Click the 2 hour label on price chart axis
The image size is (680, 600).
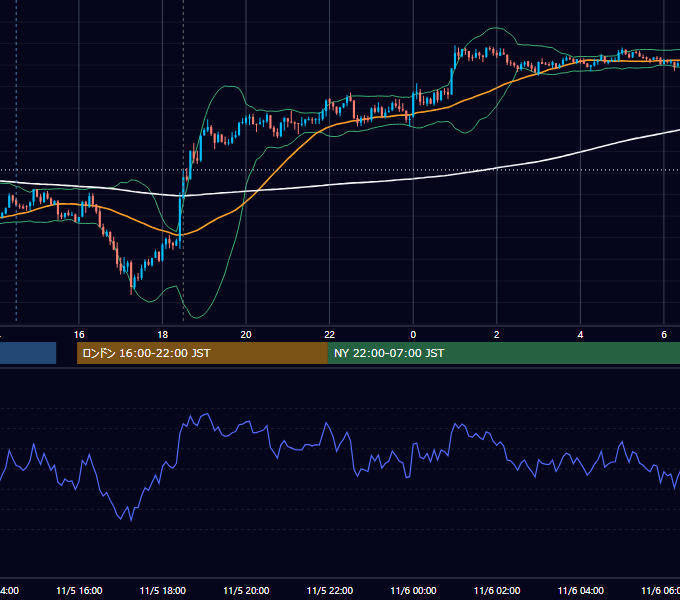coord(497,335)
